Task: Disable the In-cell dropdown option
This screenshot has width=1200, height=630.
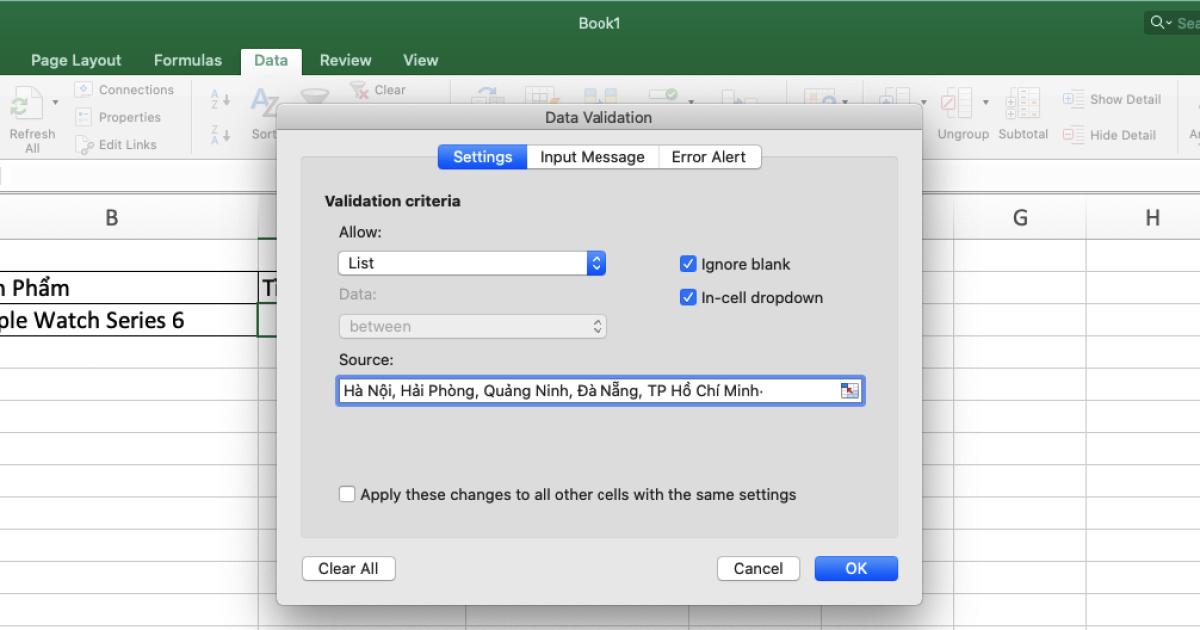Action: pos(687,297)
